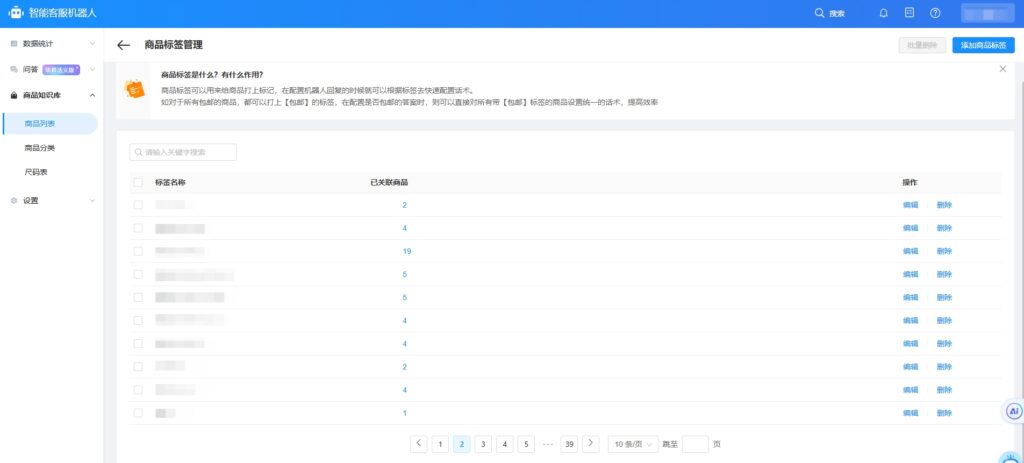Toggle the select-all checkbox in table header
Image resolution: width=1024 pixels, height=463 pixels.
138,182
